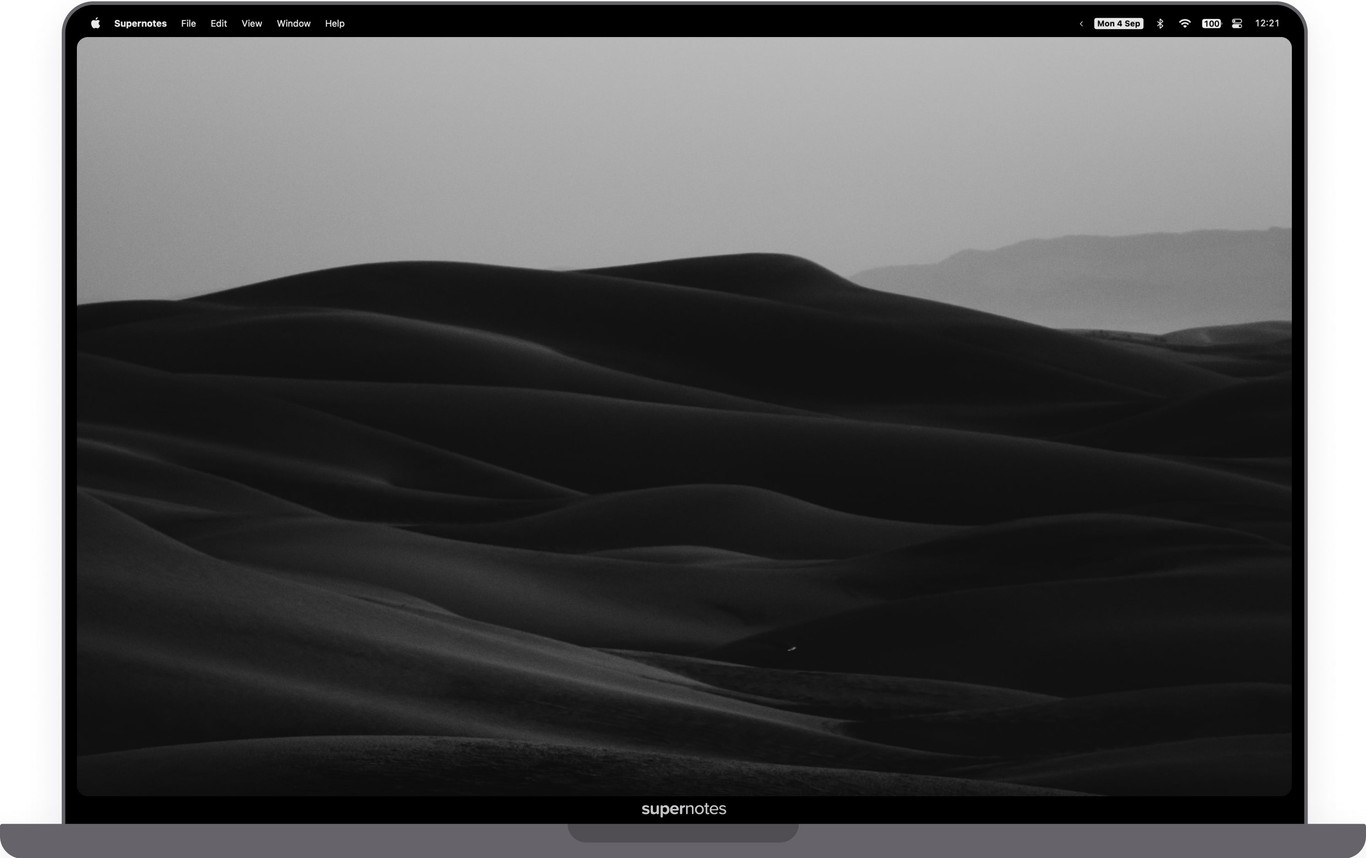This screenshot has height=858, width=1366.
Task: Open the Bluetooth status icon
Action: coord(1160,23)
